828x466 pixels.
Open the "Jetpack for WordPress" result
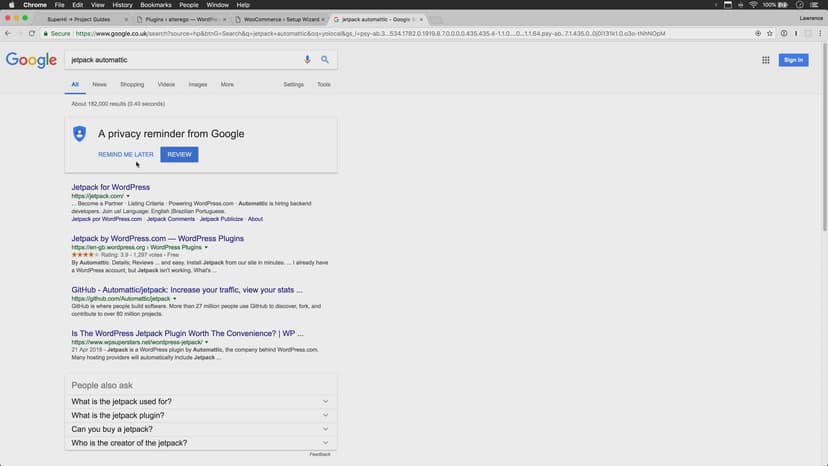(x=110, y=187)
